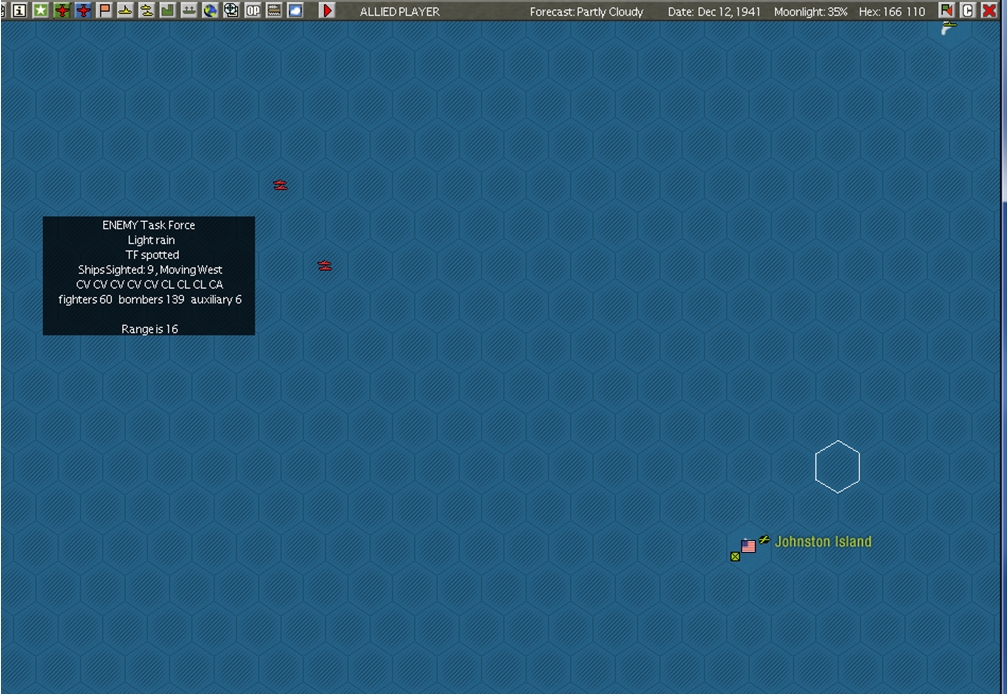The image size is (1008, 695).
Task: Click the ENEMY Task Force tooltip header
Action: [x=148, y=225]
